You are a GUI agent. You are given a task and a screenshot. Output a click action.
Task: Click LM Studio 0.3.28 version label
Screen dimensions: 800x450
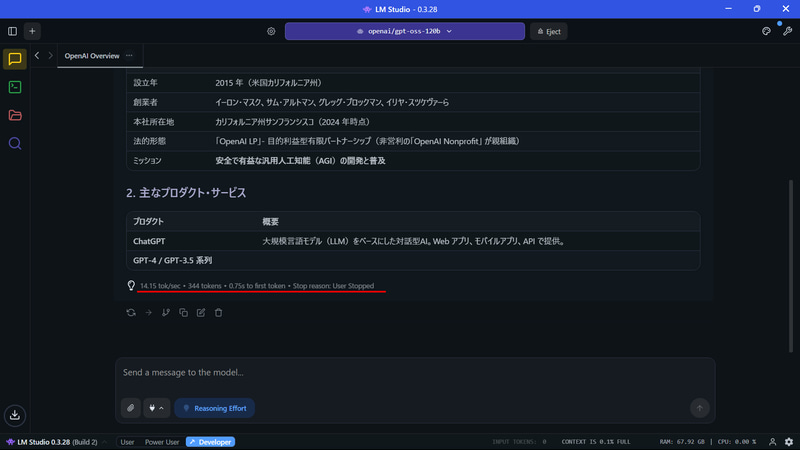(52, 442)
